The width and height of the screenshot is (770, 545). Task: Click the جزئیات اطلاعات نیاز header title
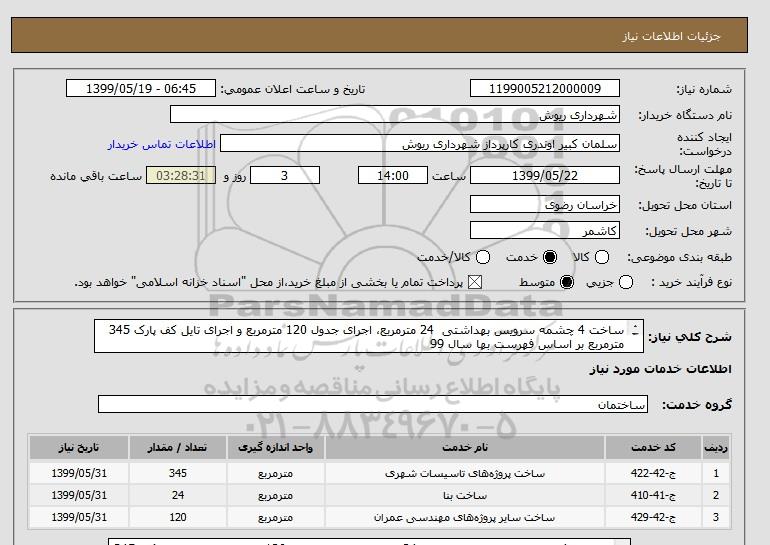671,36
